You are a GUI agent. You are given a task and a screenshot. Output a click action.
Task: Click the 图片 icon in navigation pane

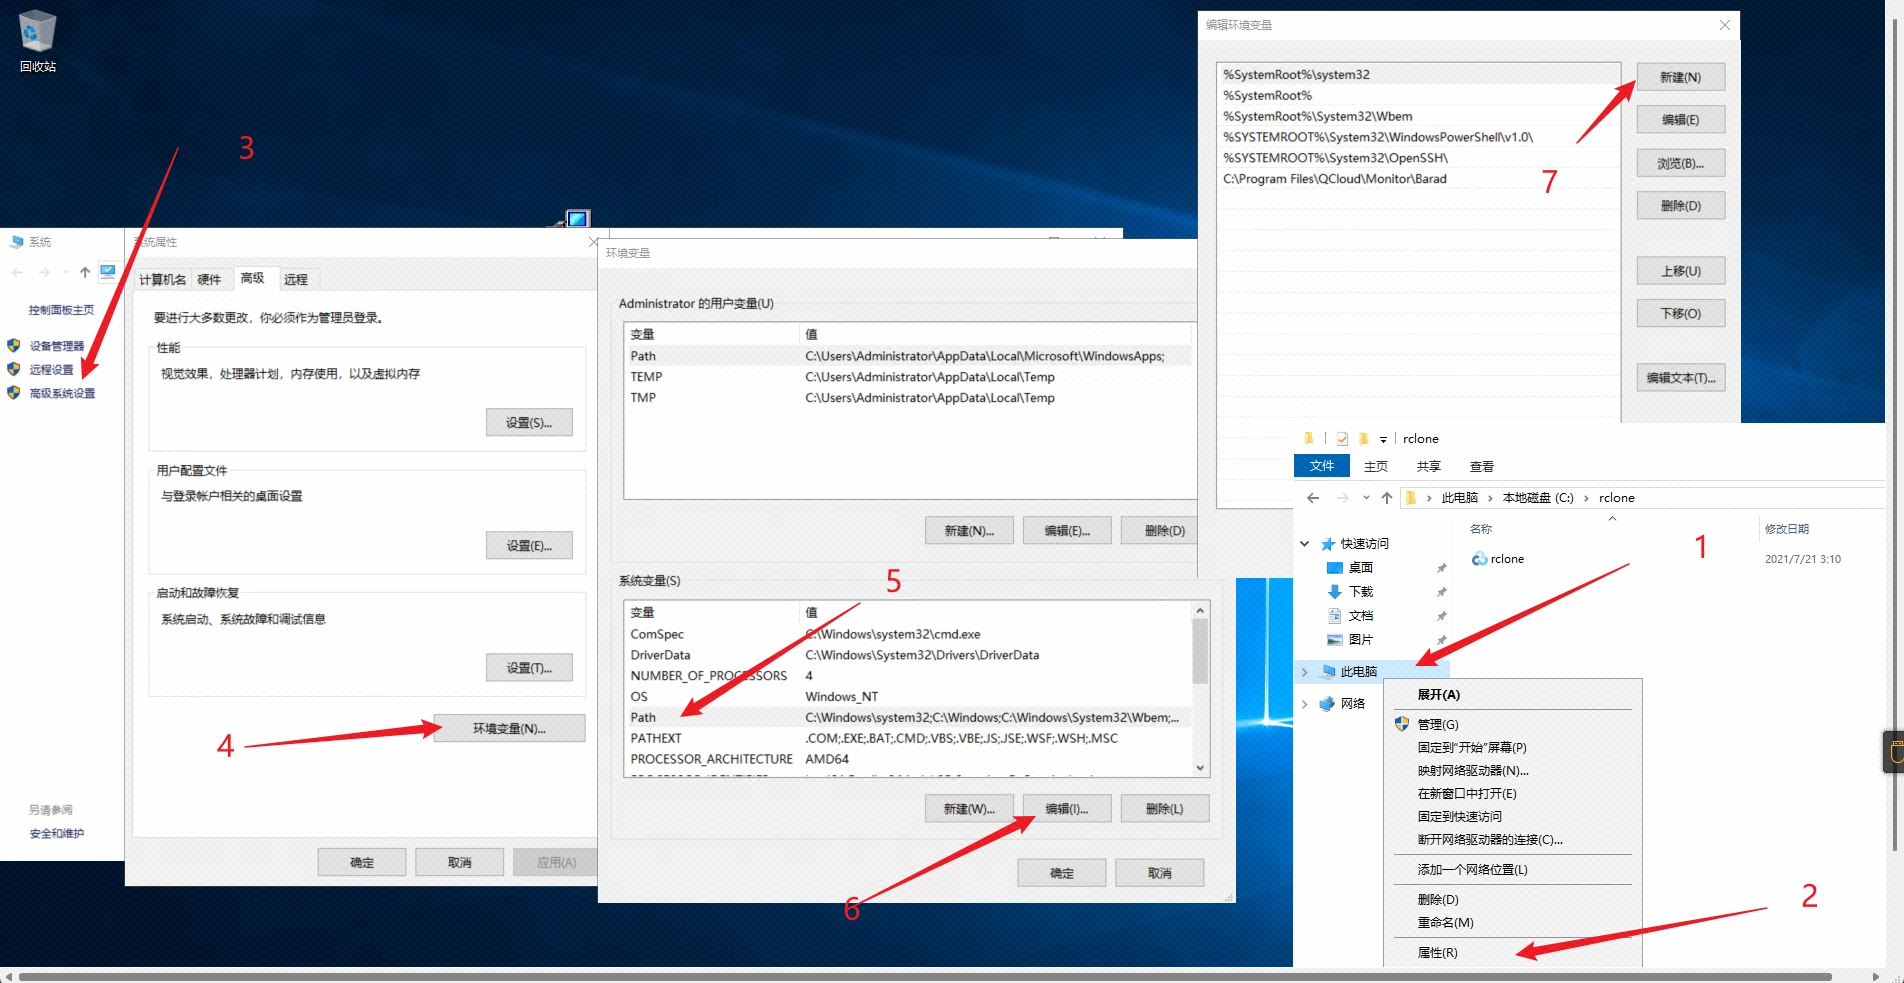coord(1334,639)
